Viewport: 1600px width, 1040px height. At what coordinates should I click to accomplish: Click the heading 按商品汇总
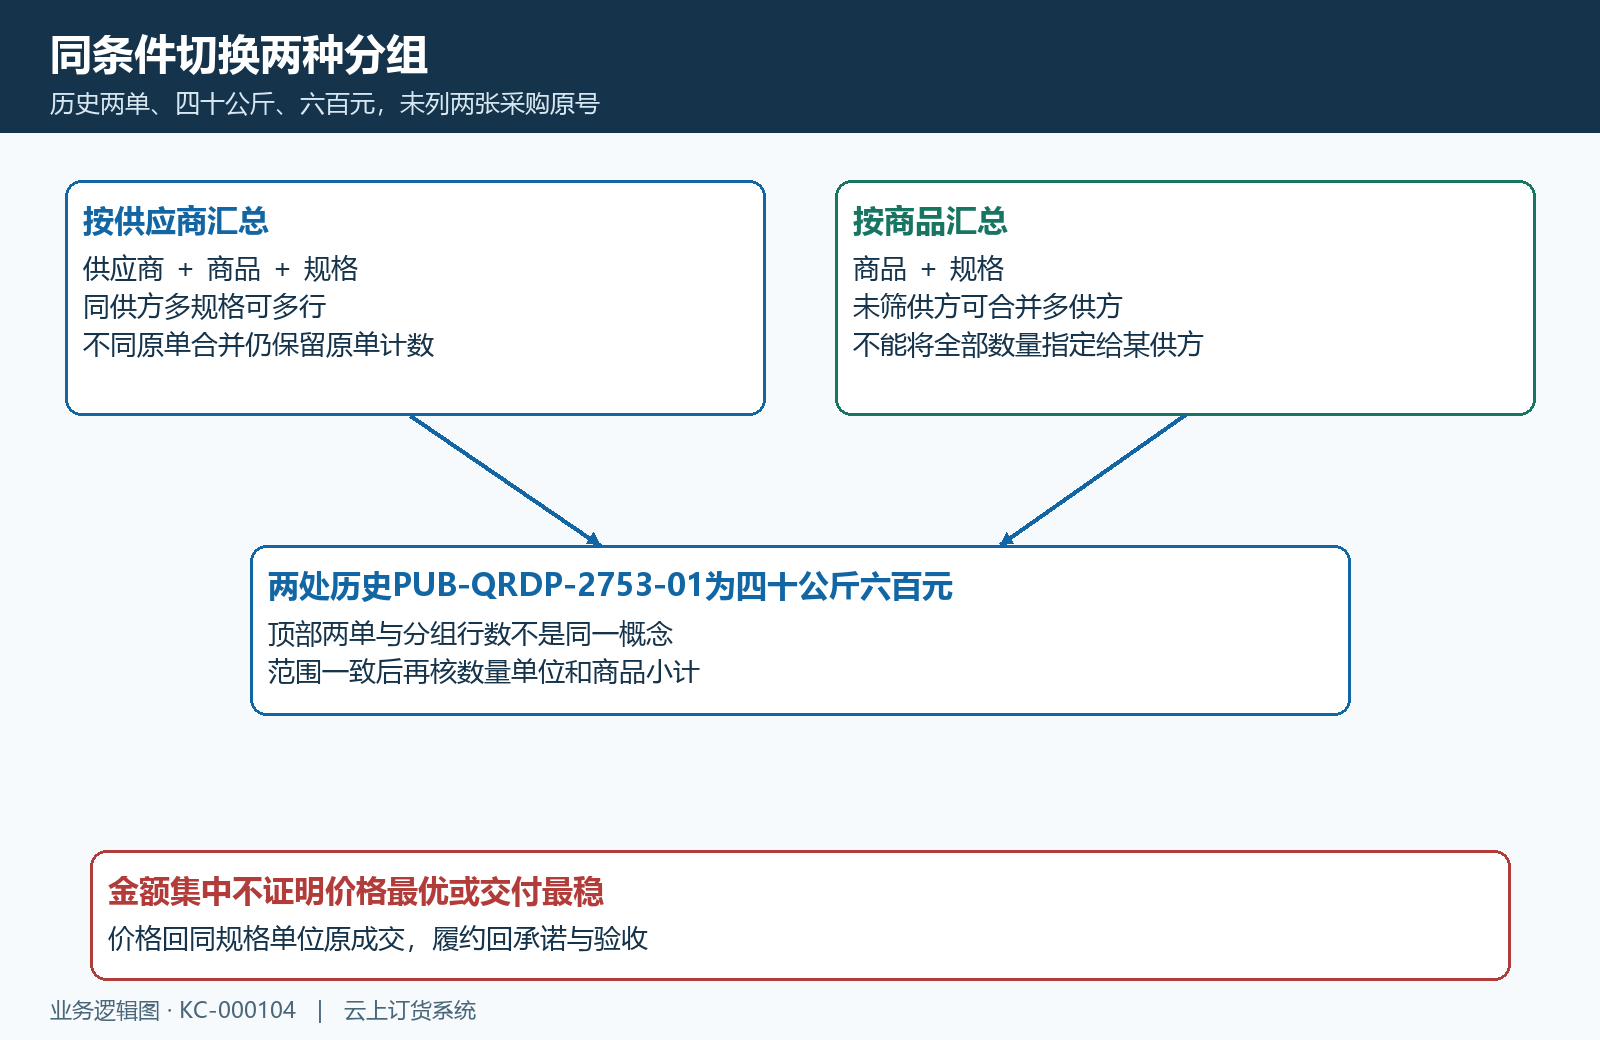930,221
